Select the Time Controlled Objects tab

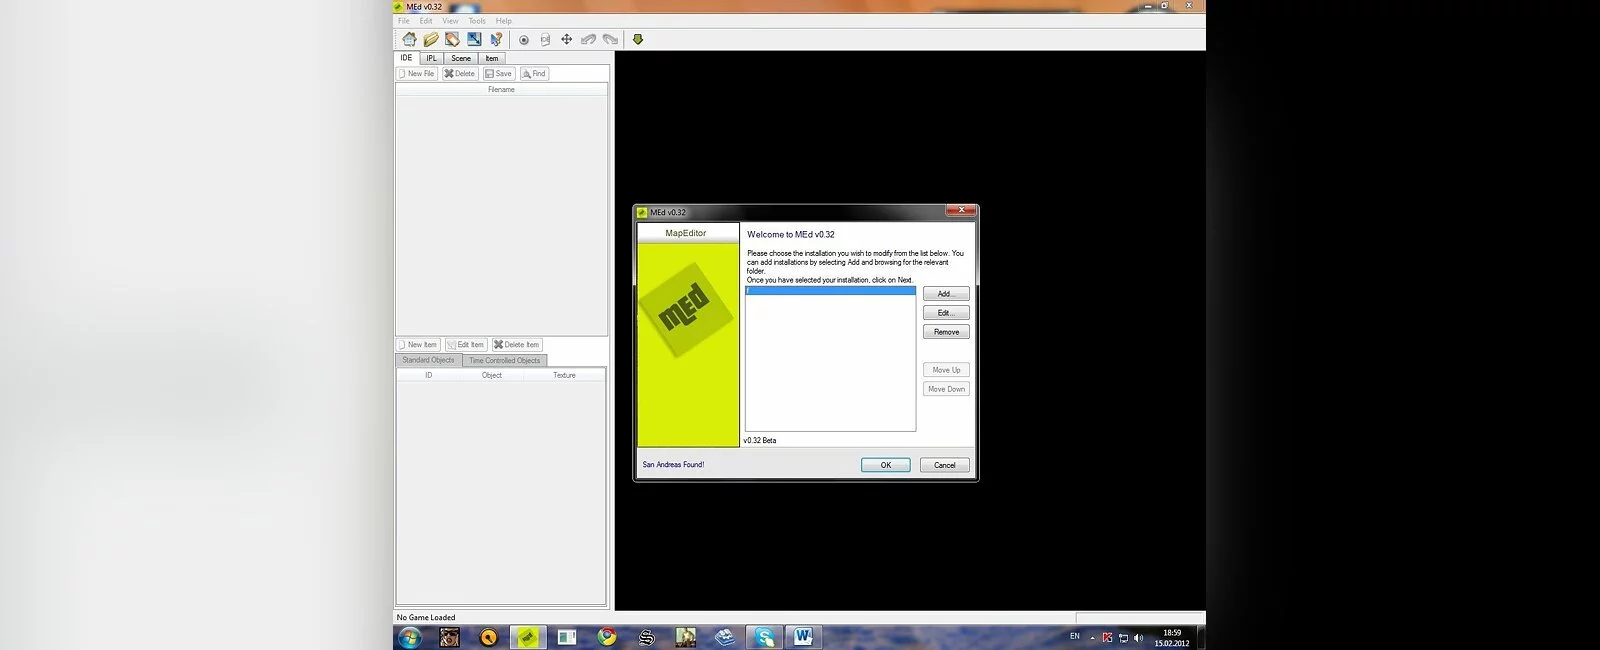504,360
